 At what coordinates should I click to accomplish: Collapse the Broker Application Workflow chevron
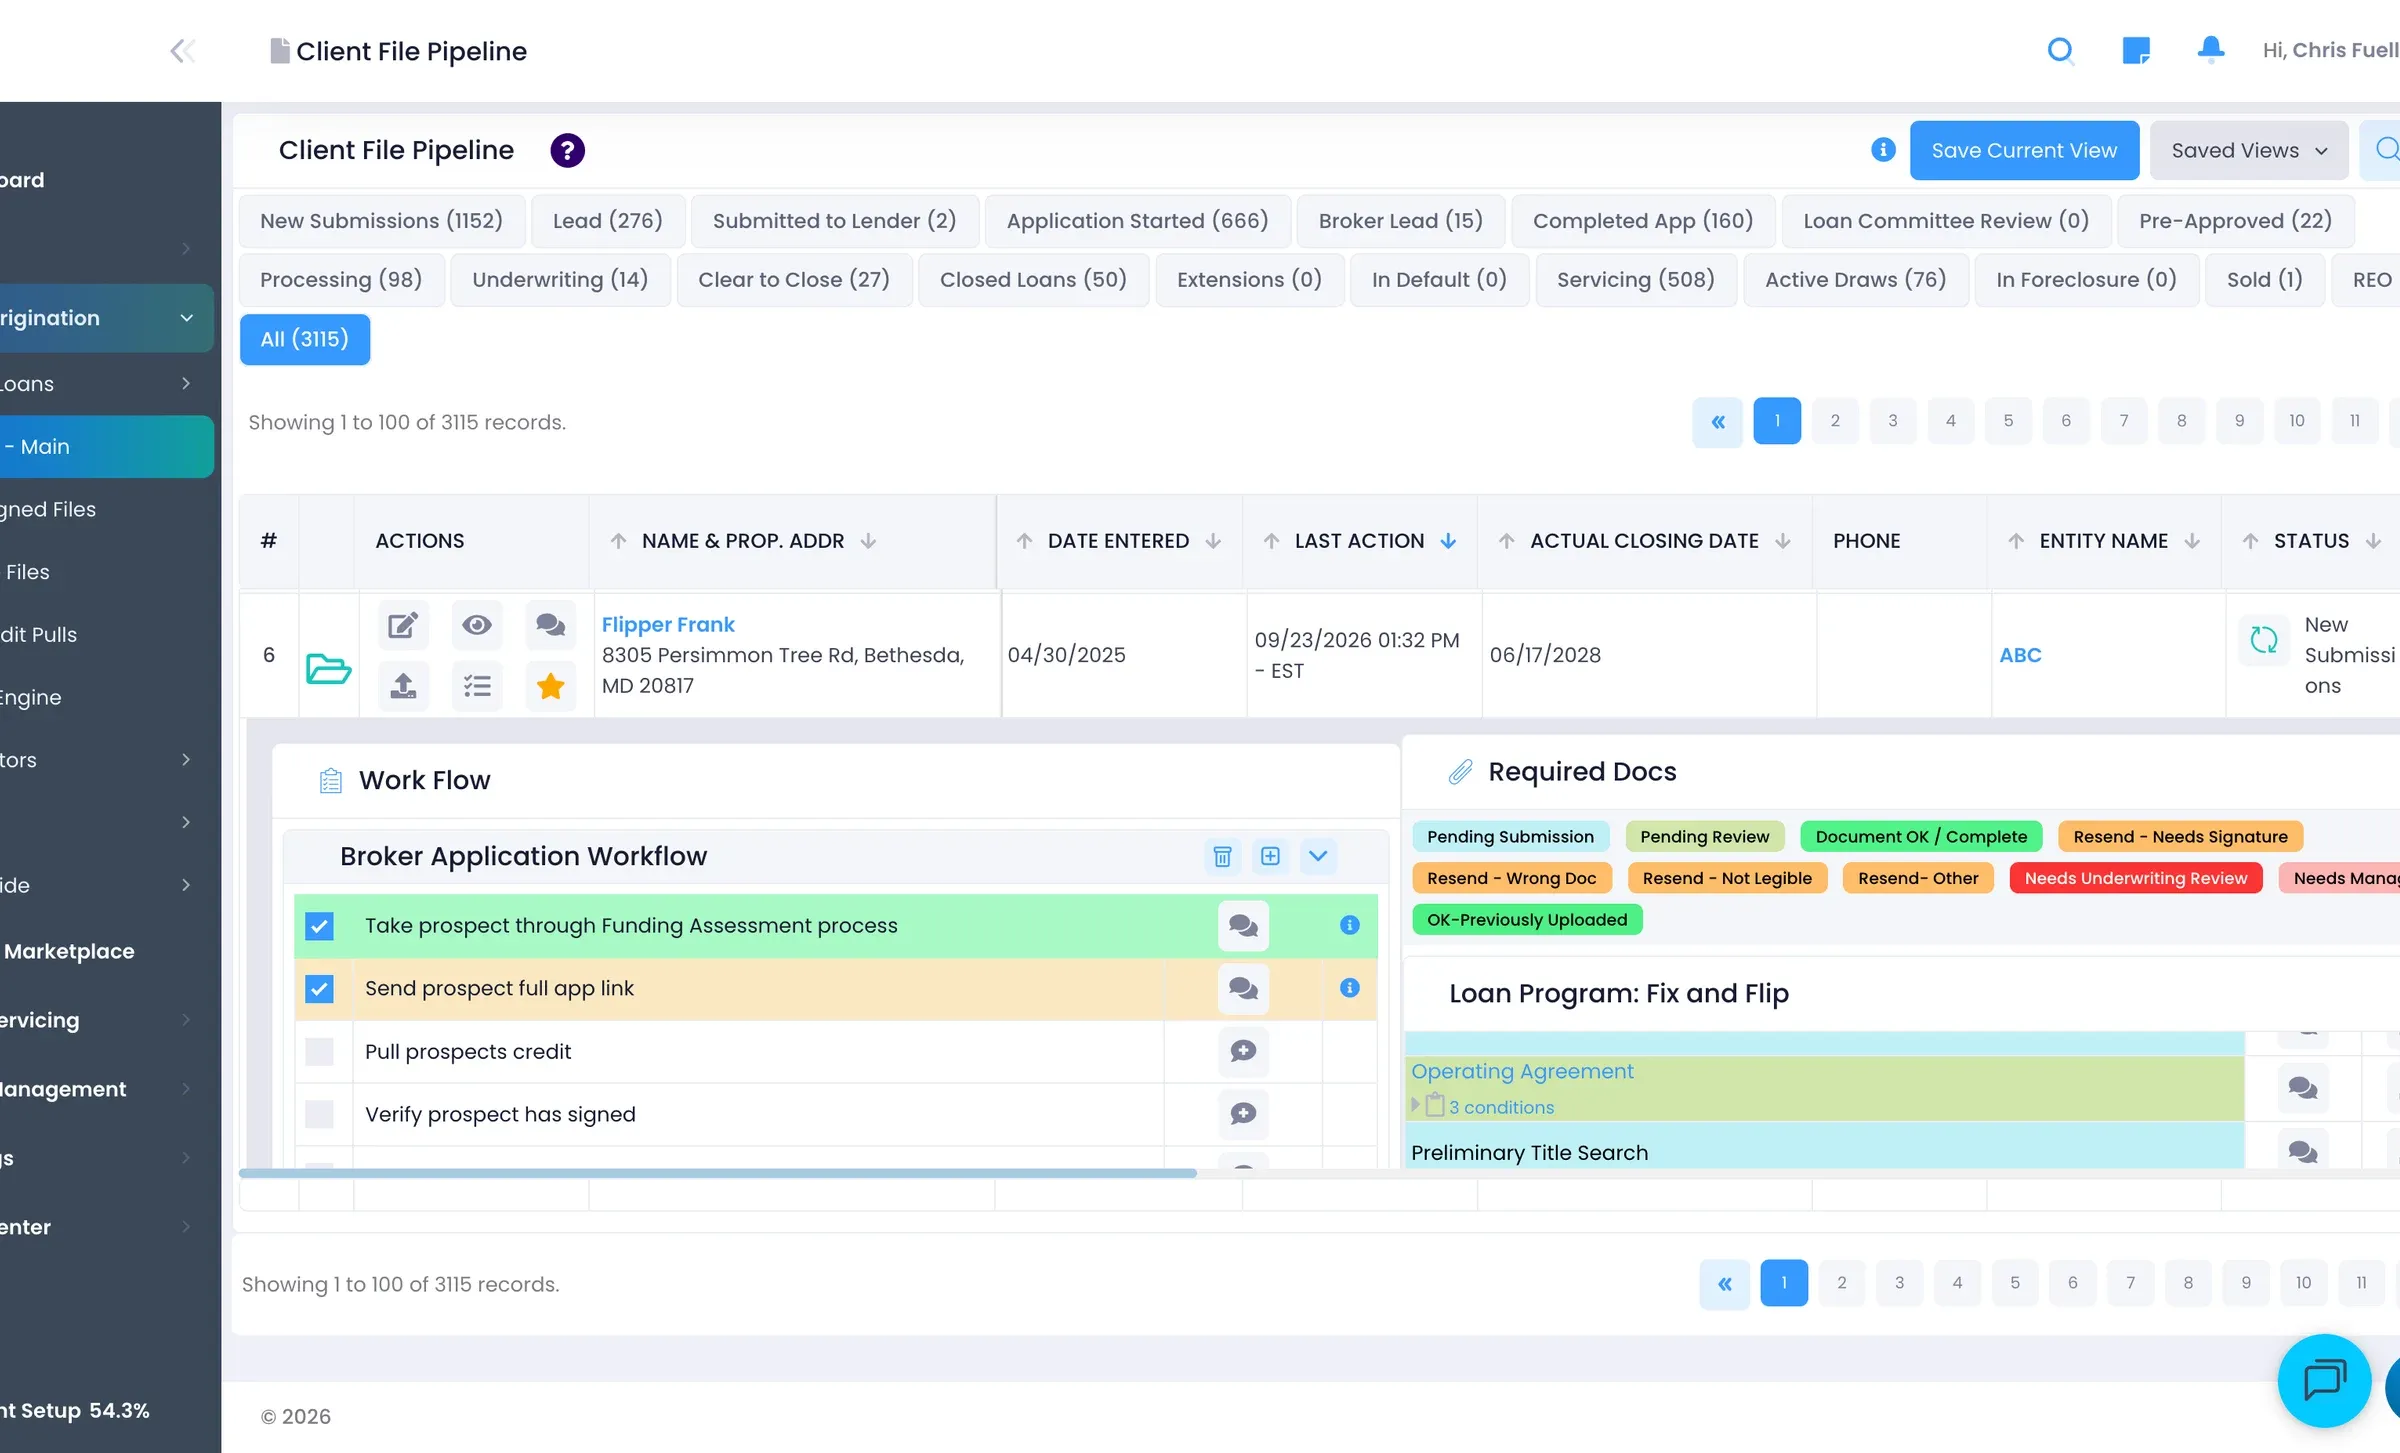[1318, 856]
